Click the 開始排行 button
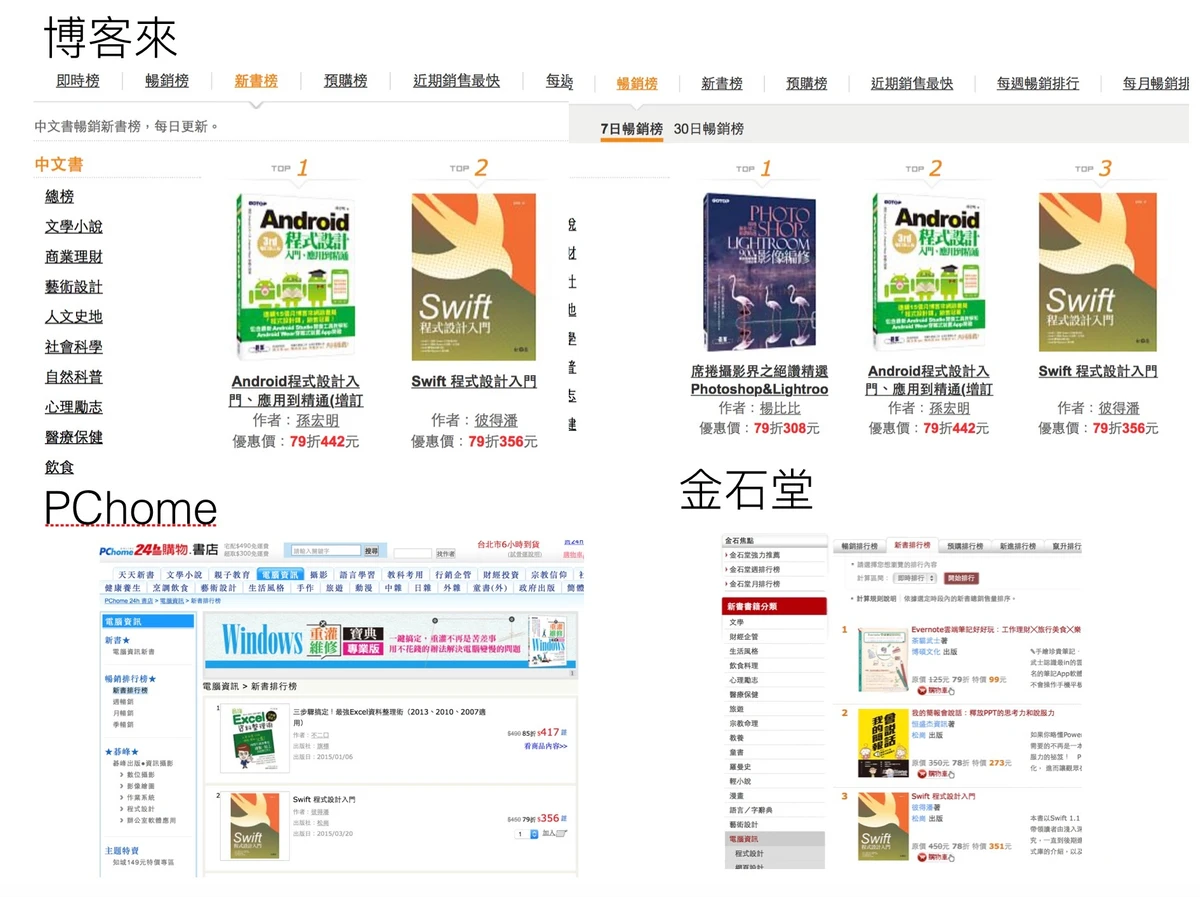The image size is (1200, 897). [x=961, y=577]
